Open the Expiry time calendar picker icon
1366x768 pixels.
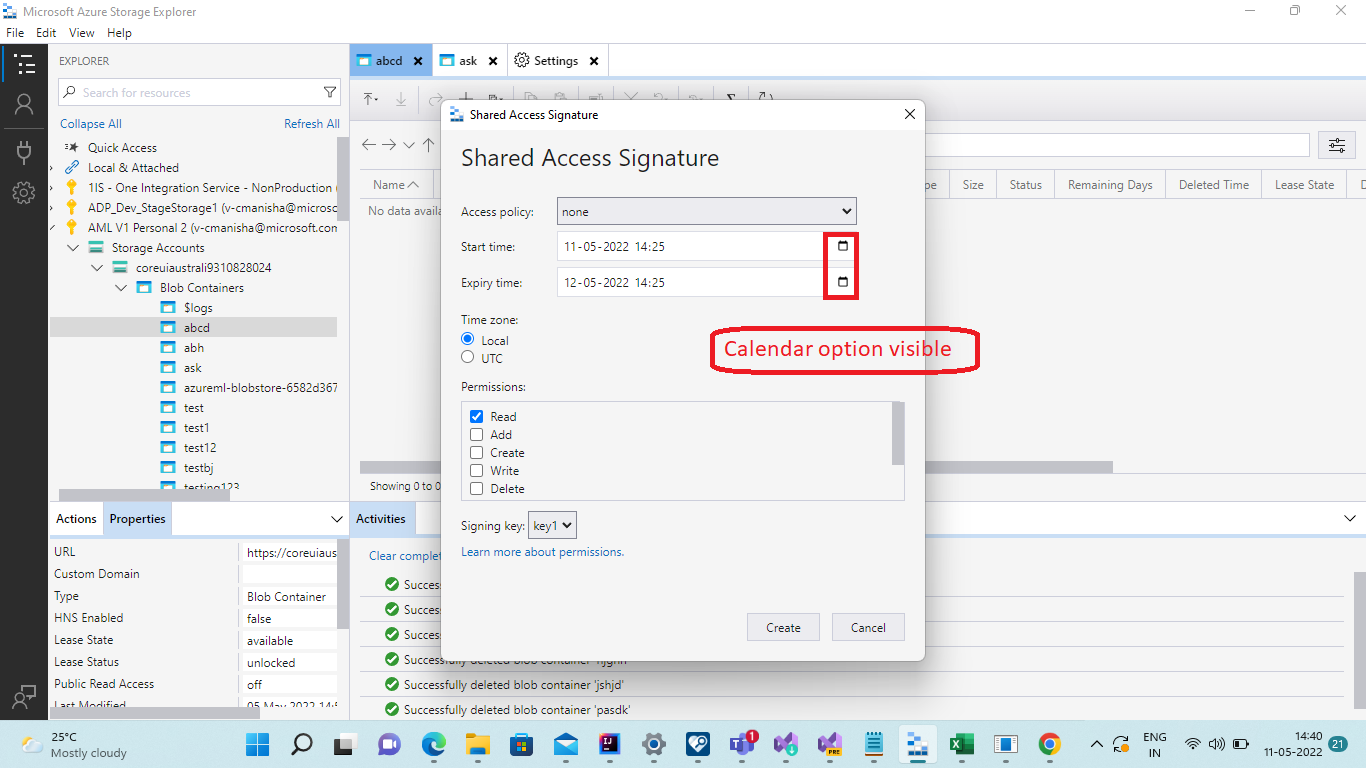click(x=841, y=282)
